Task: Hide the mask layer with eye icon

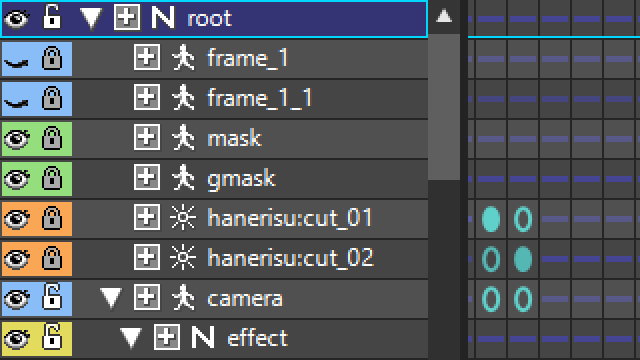Action: pyautogui.click(x=17, y=139)
